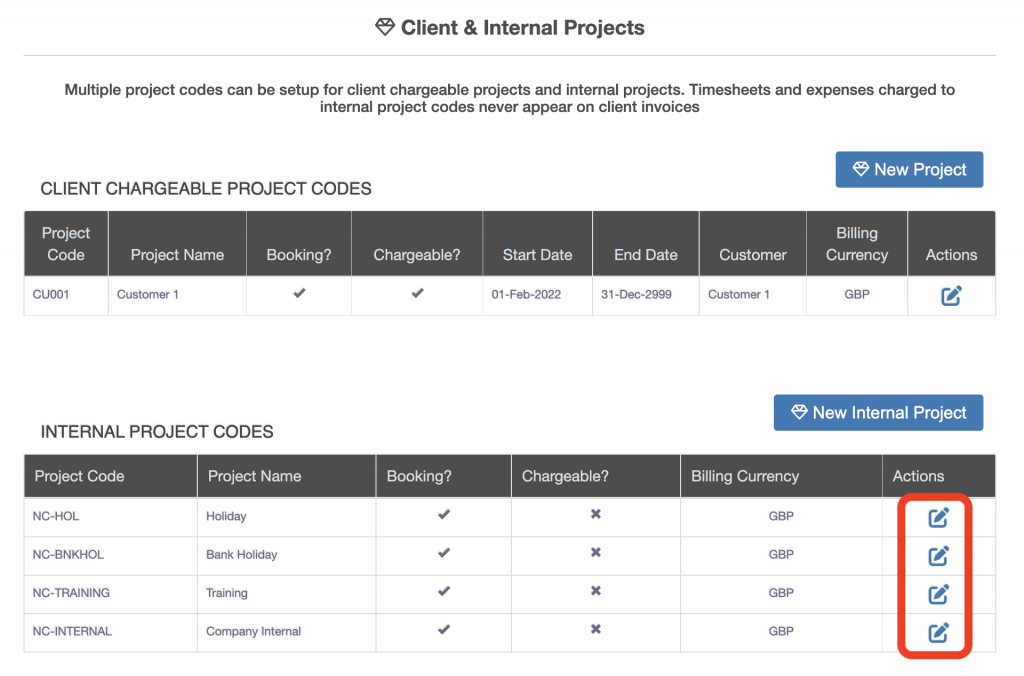Select the NC-BNKHOL project code cell
The width and height of the screenshot is (1024, 676).
[x=68, y=555]
